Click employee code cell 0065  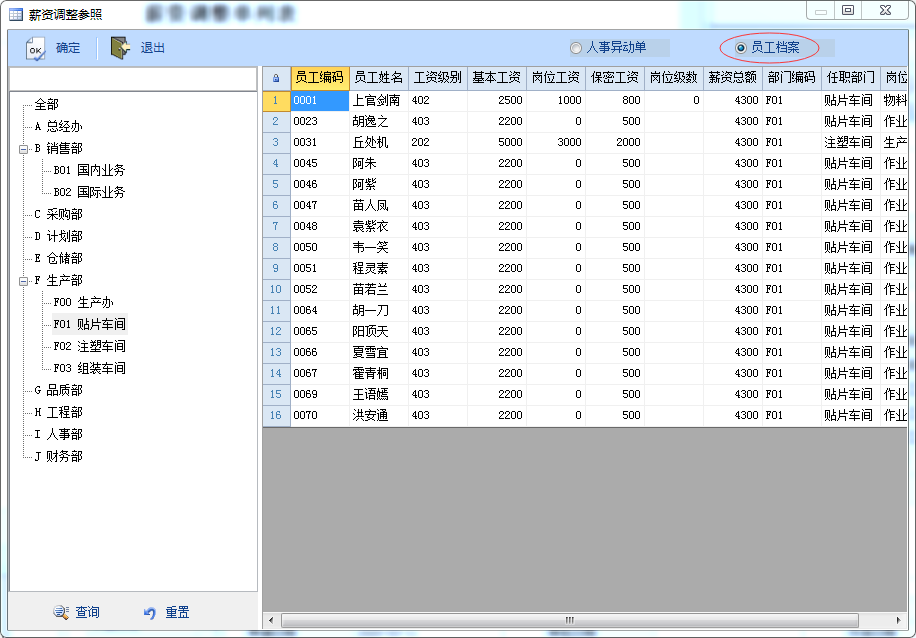(320, 332)
